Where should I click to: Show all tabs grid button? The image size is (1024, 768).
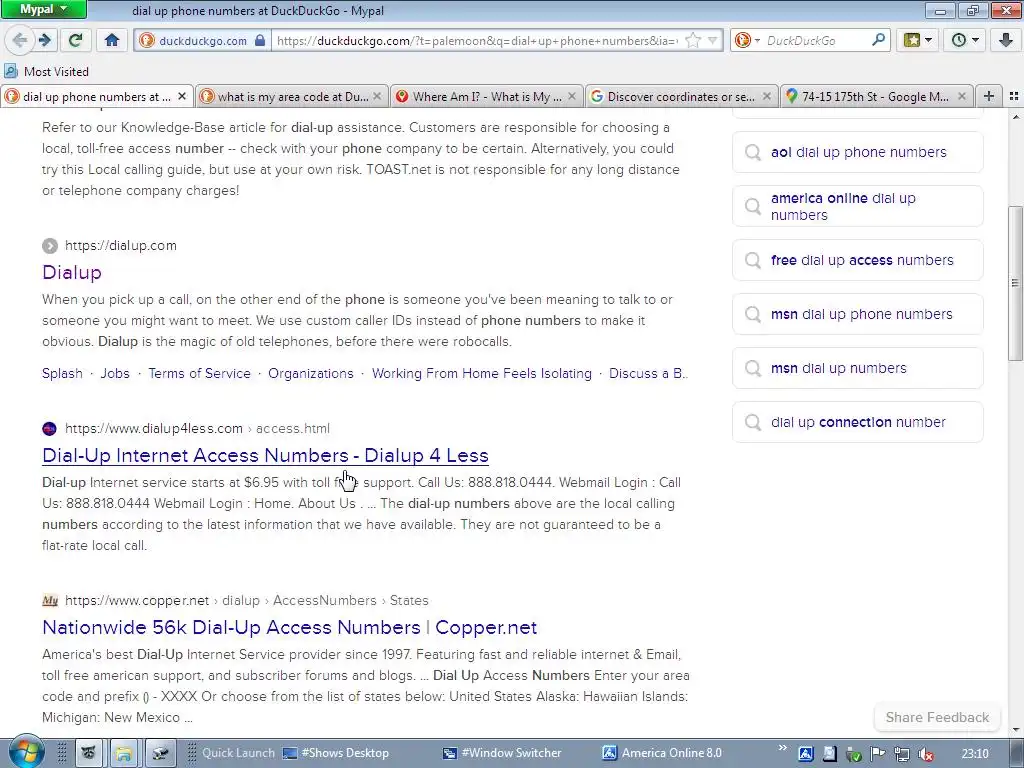1014,97
